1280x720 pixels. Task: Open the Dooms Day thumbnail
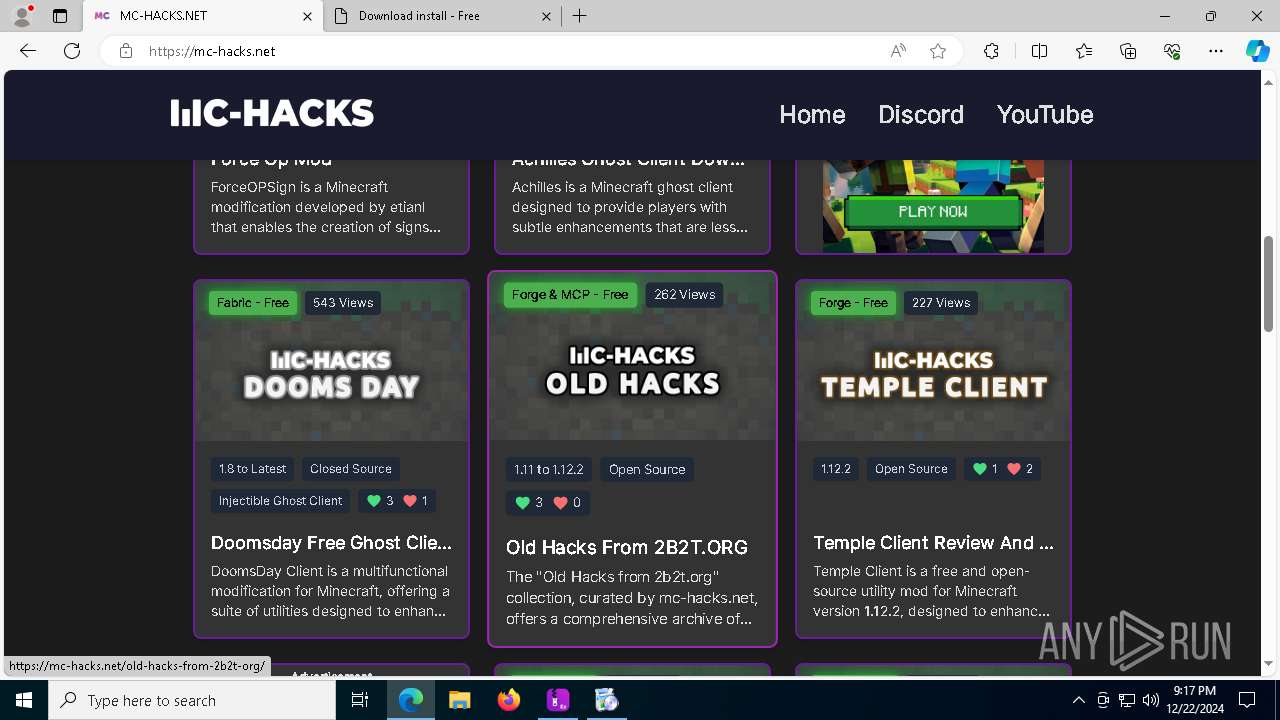coord(331,361)
